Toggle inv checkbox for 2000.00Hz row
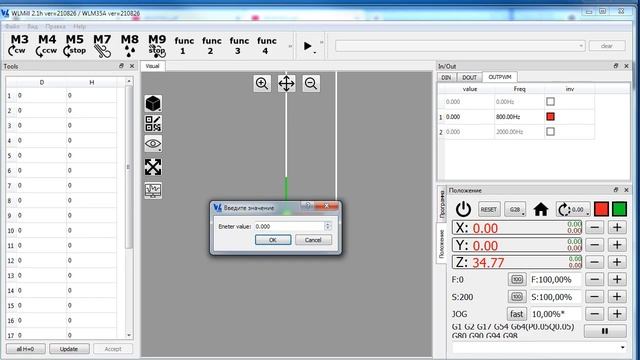 (550, 131)
